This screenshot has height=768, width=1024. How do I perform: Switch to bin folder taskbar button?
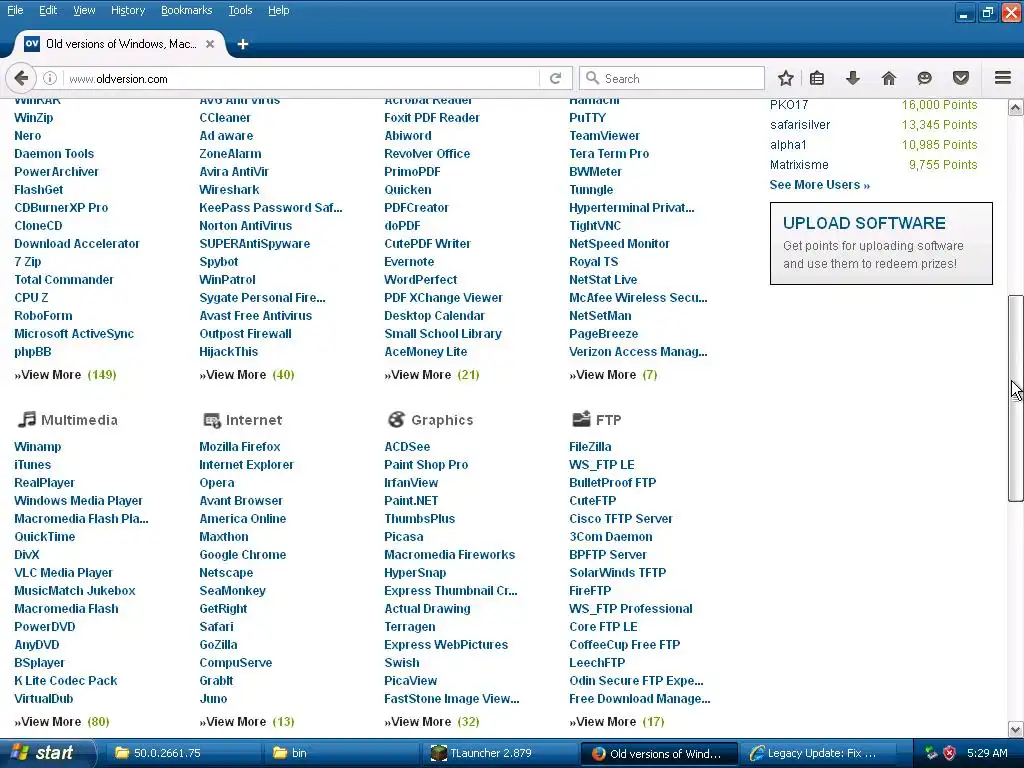340,753
